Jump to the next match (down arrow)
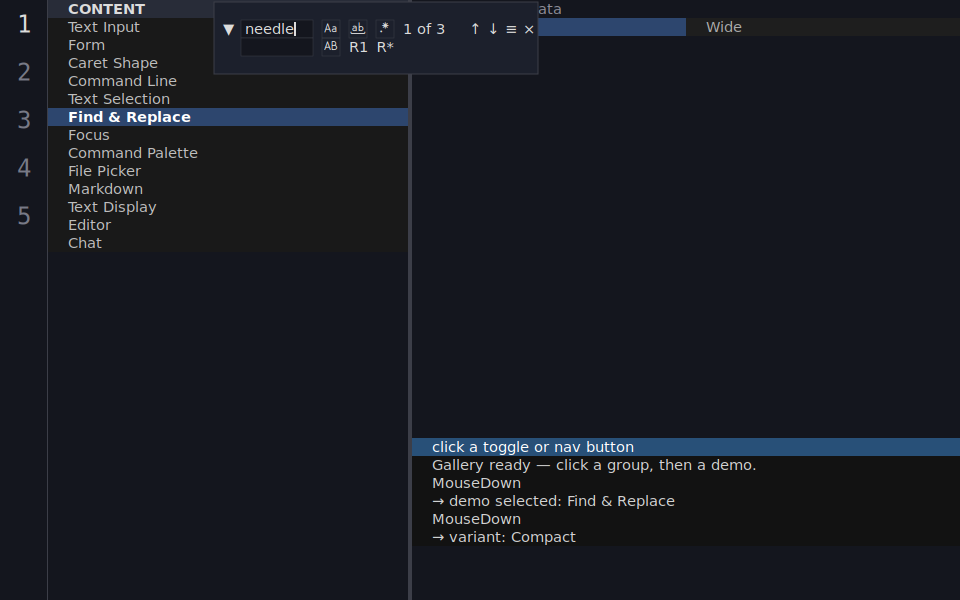 (493, 29)
